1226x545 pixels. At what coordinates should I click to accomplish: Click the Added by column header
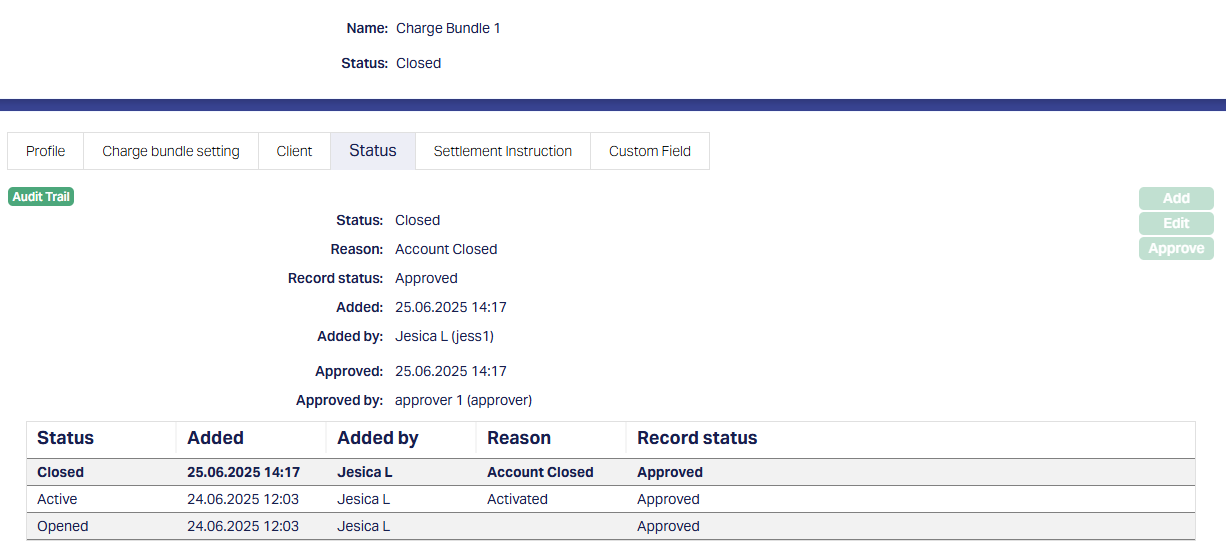pos(378,438)
